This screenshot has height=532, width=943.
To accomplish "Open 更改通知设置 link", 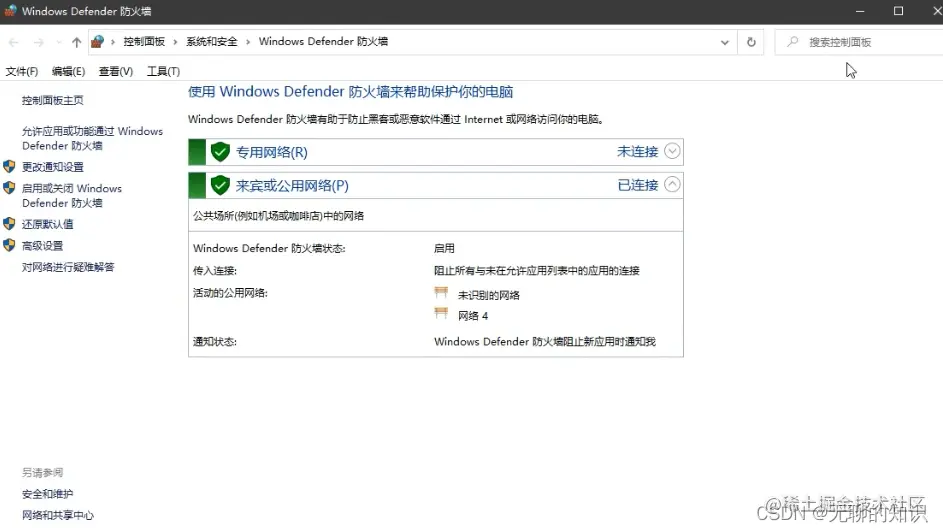I will point(53,167).
